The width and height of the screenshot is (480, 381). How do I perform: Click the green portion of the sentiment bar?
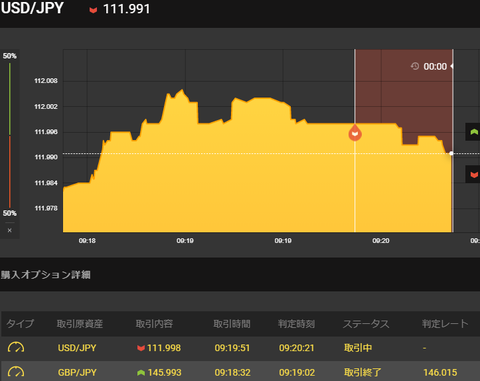pos(10,99)
